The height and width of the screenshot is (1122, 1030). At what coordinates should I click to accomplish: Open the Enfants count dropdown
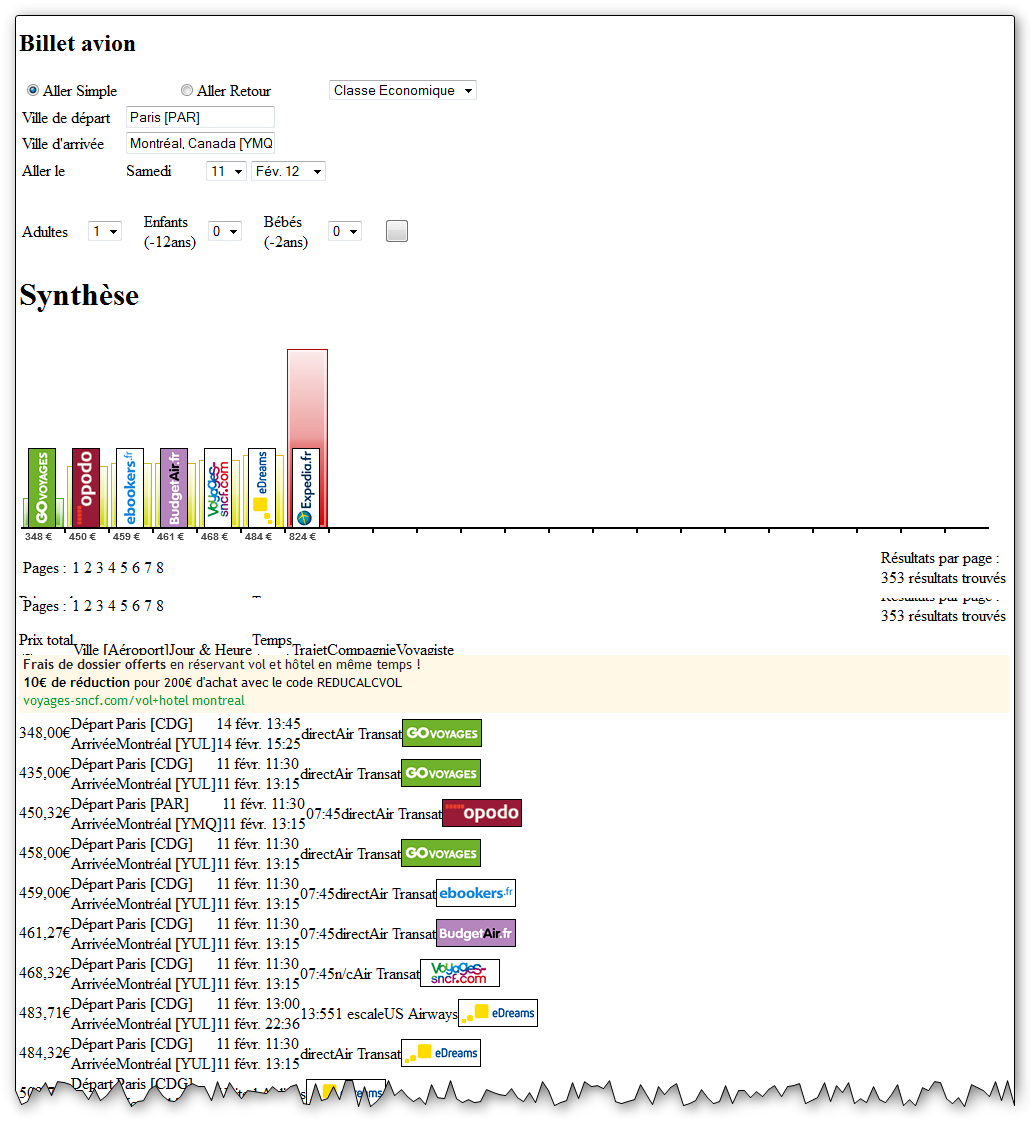225,231
